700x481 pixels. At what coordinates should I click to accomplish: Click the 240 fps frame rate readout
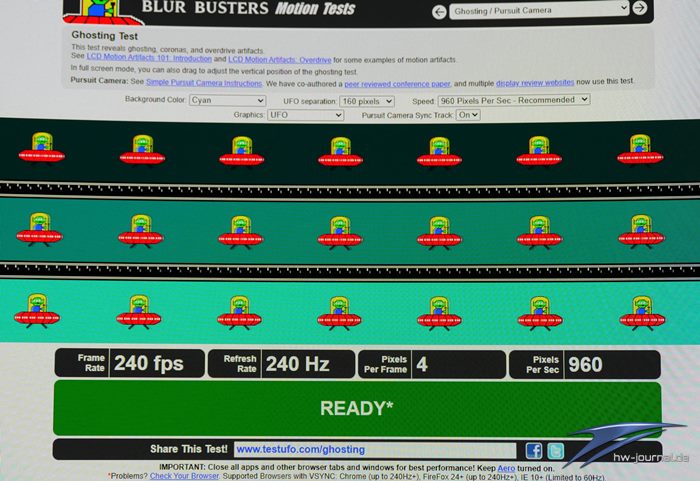[x=149, y=363]
